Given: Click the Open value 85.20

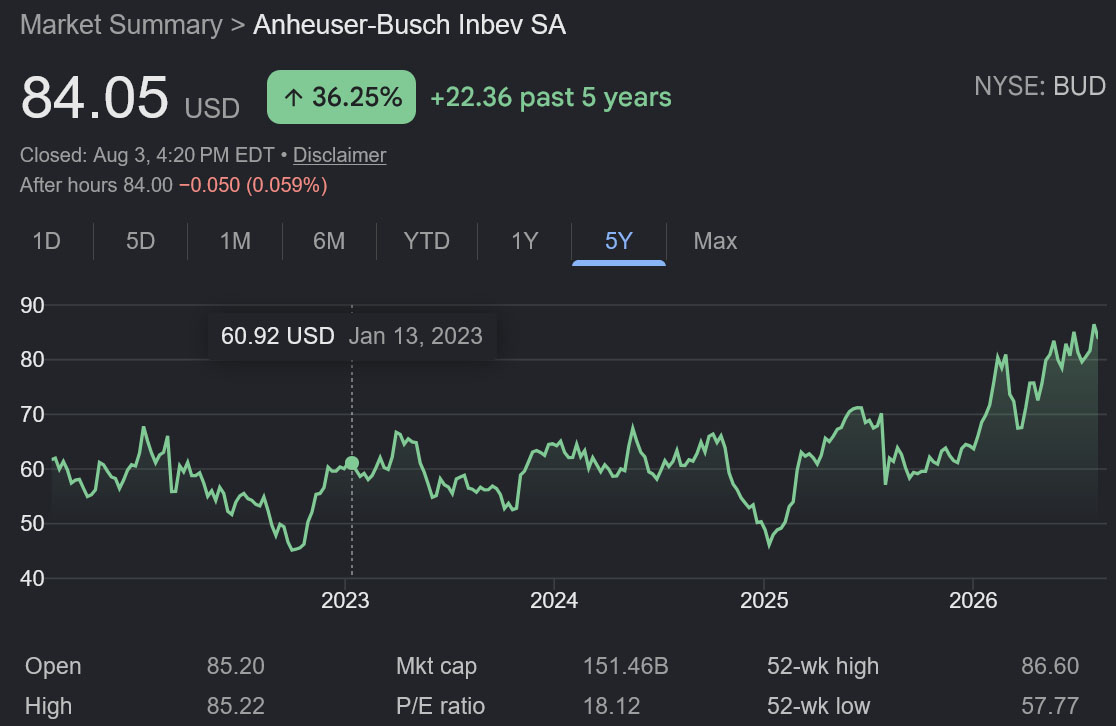Looking at the screenshot, I should point(236,666).
